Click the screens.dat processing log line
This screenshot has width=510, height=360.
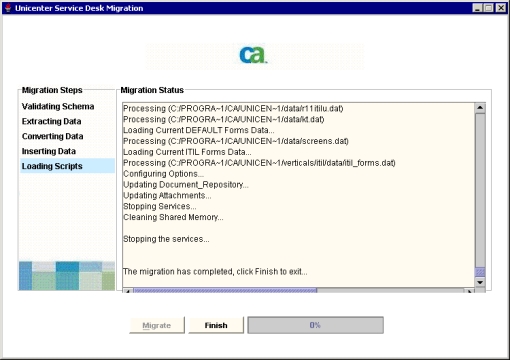tap(236, 141)
